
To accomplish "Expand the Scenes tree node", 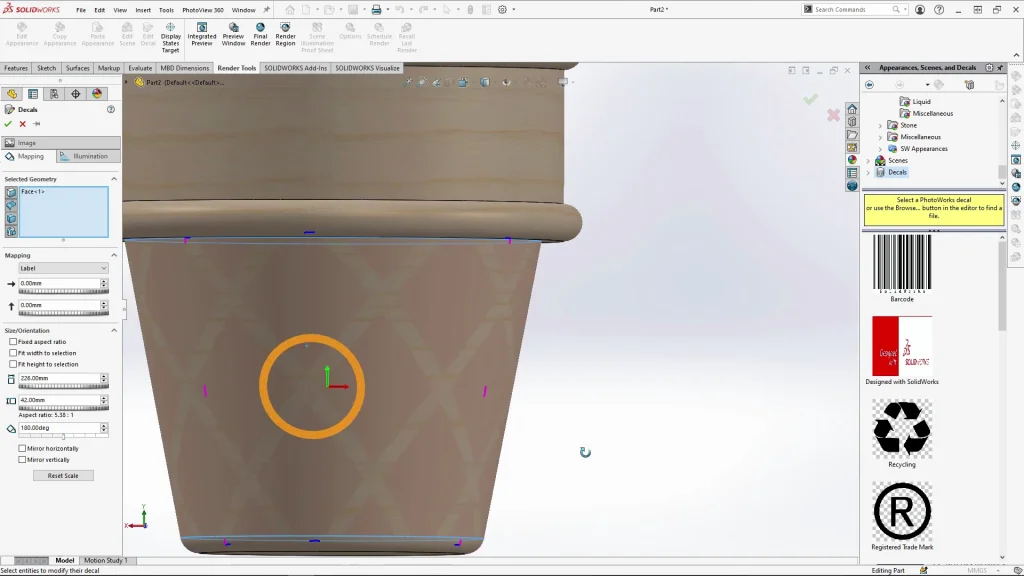I will pyautogui.click(x=868, y=160).
